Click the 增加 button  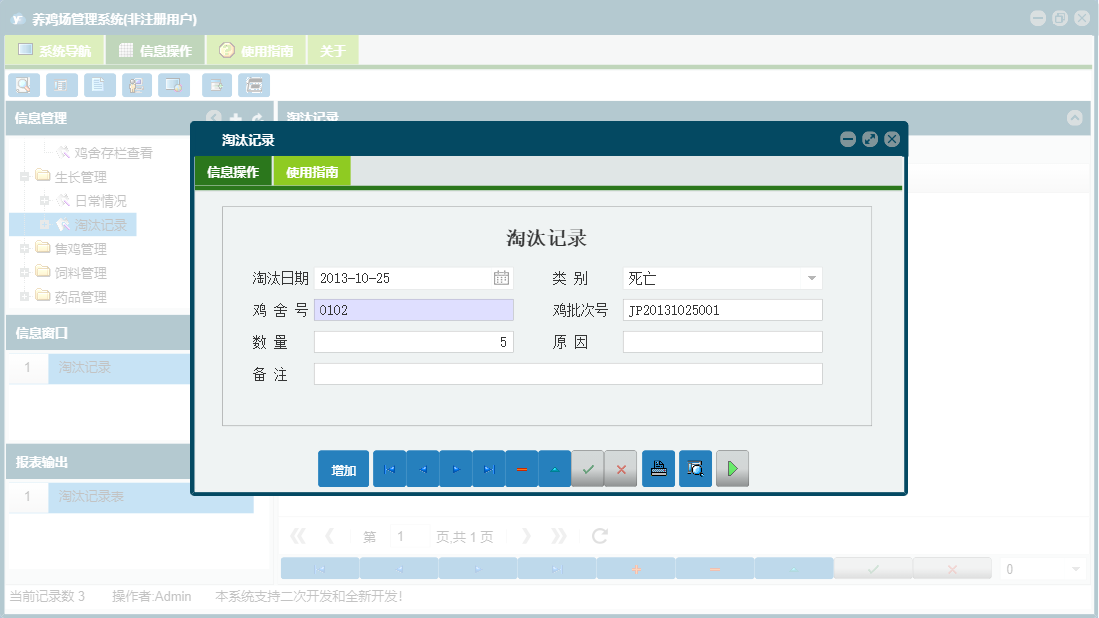(342, 468)
